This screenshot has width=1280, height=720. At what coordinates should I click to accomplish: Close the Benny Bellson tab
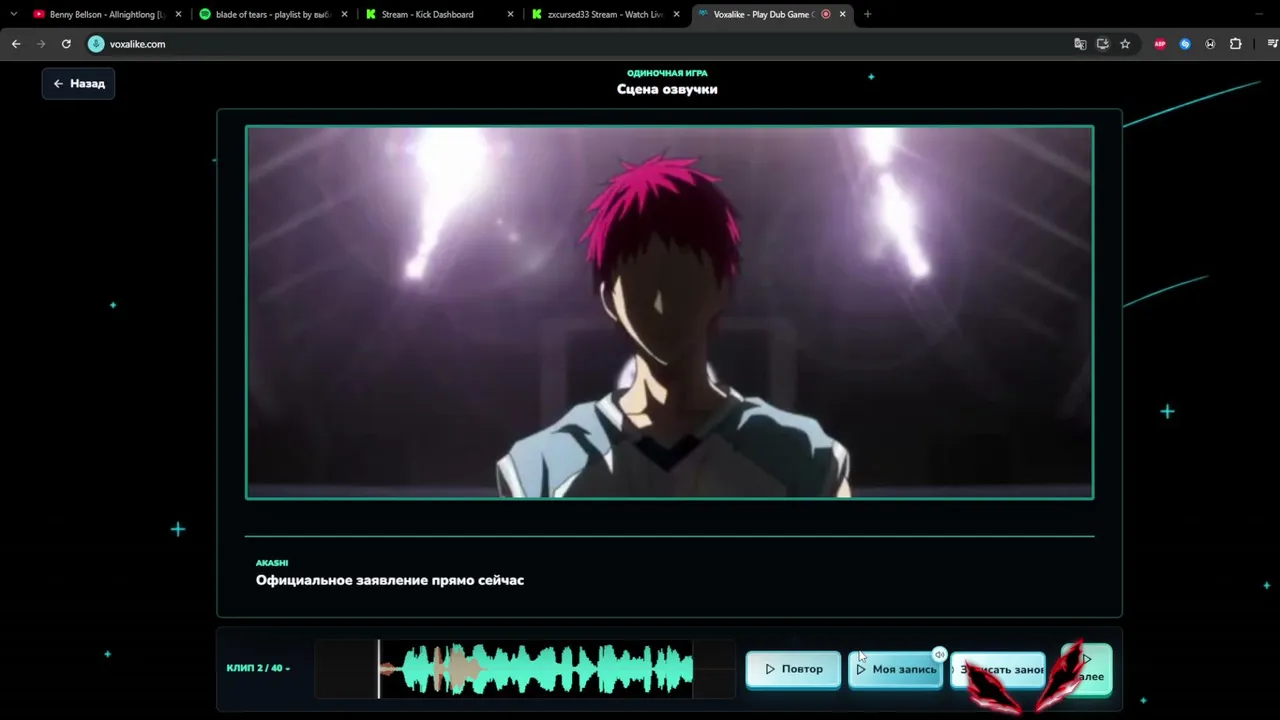(x=179, y=14)
